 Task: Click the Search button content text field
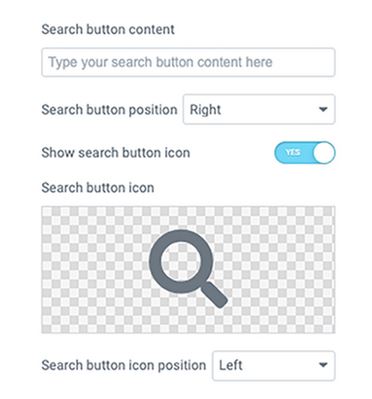tap(188, 62)
